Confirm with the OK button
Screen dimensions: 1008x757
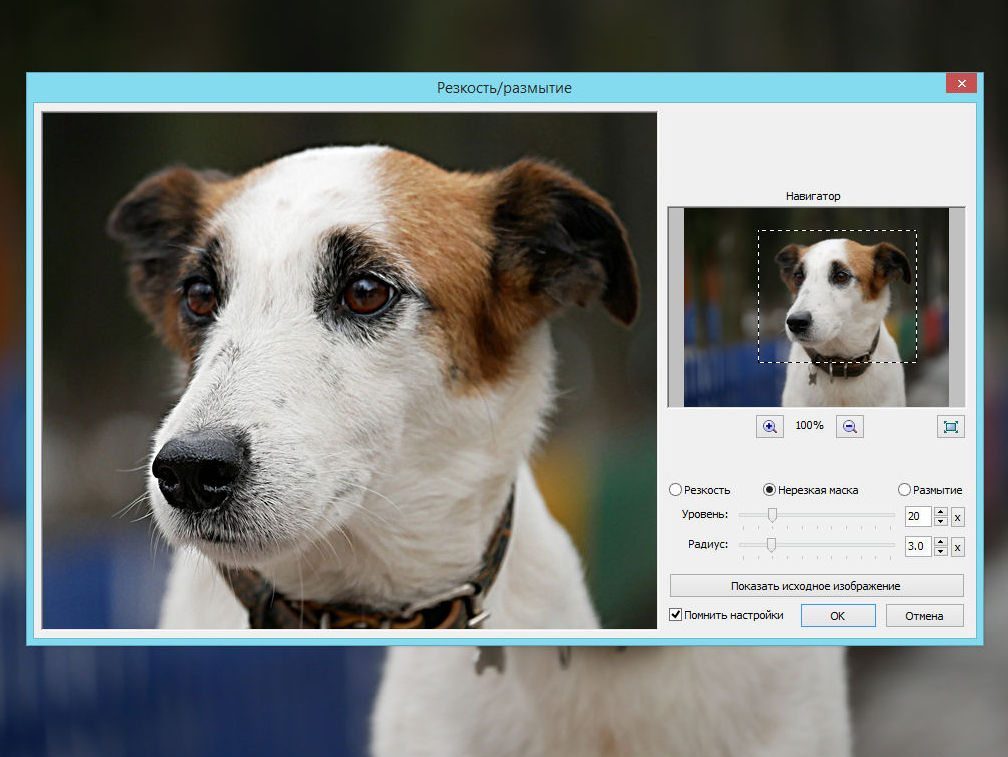pyautogui.click(x=838, y=615)
